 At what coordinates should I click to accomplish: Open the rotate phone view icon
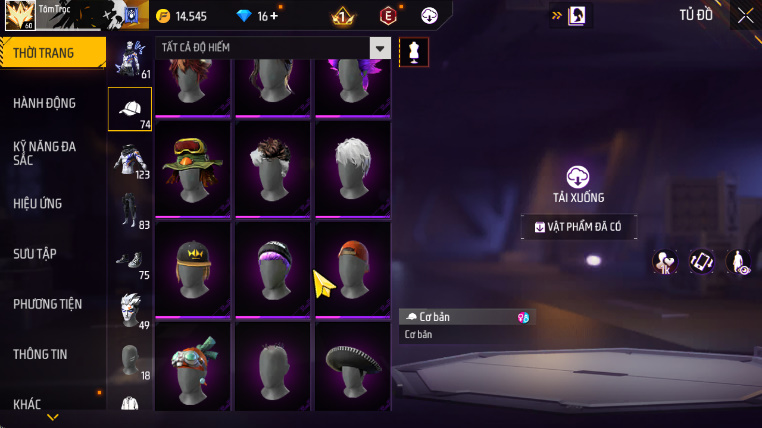click(x=702, y=261)
